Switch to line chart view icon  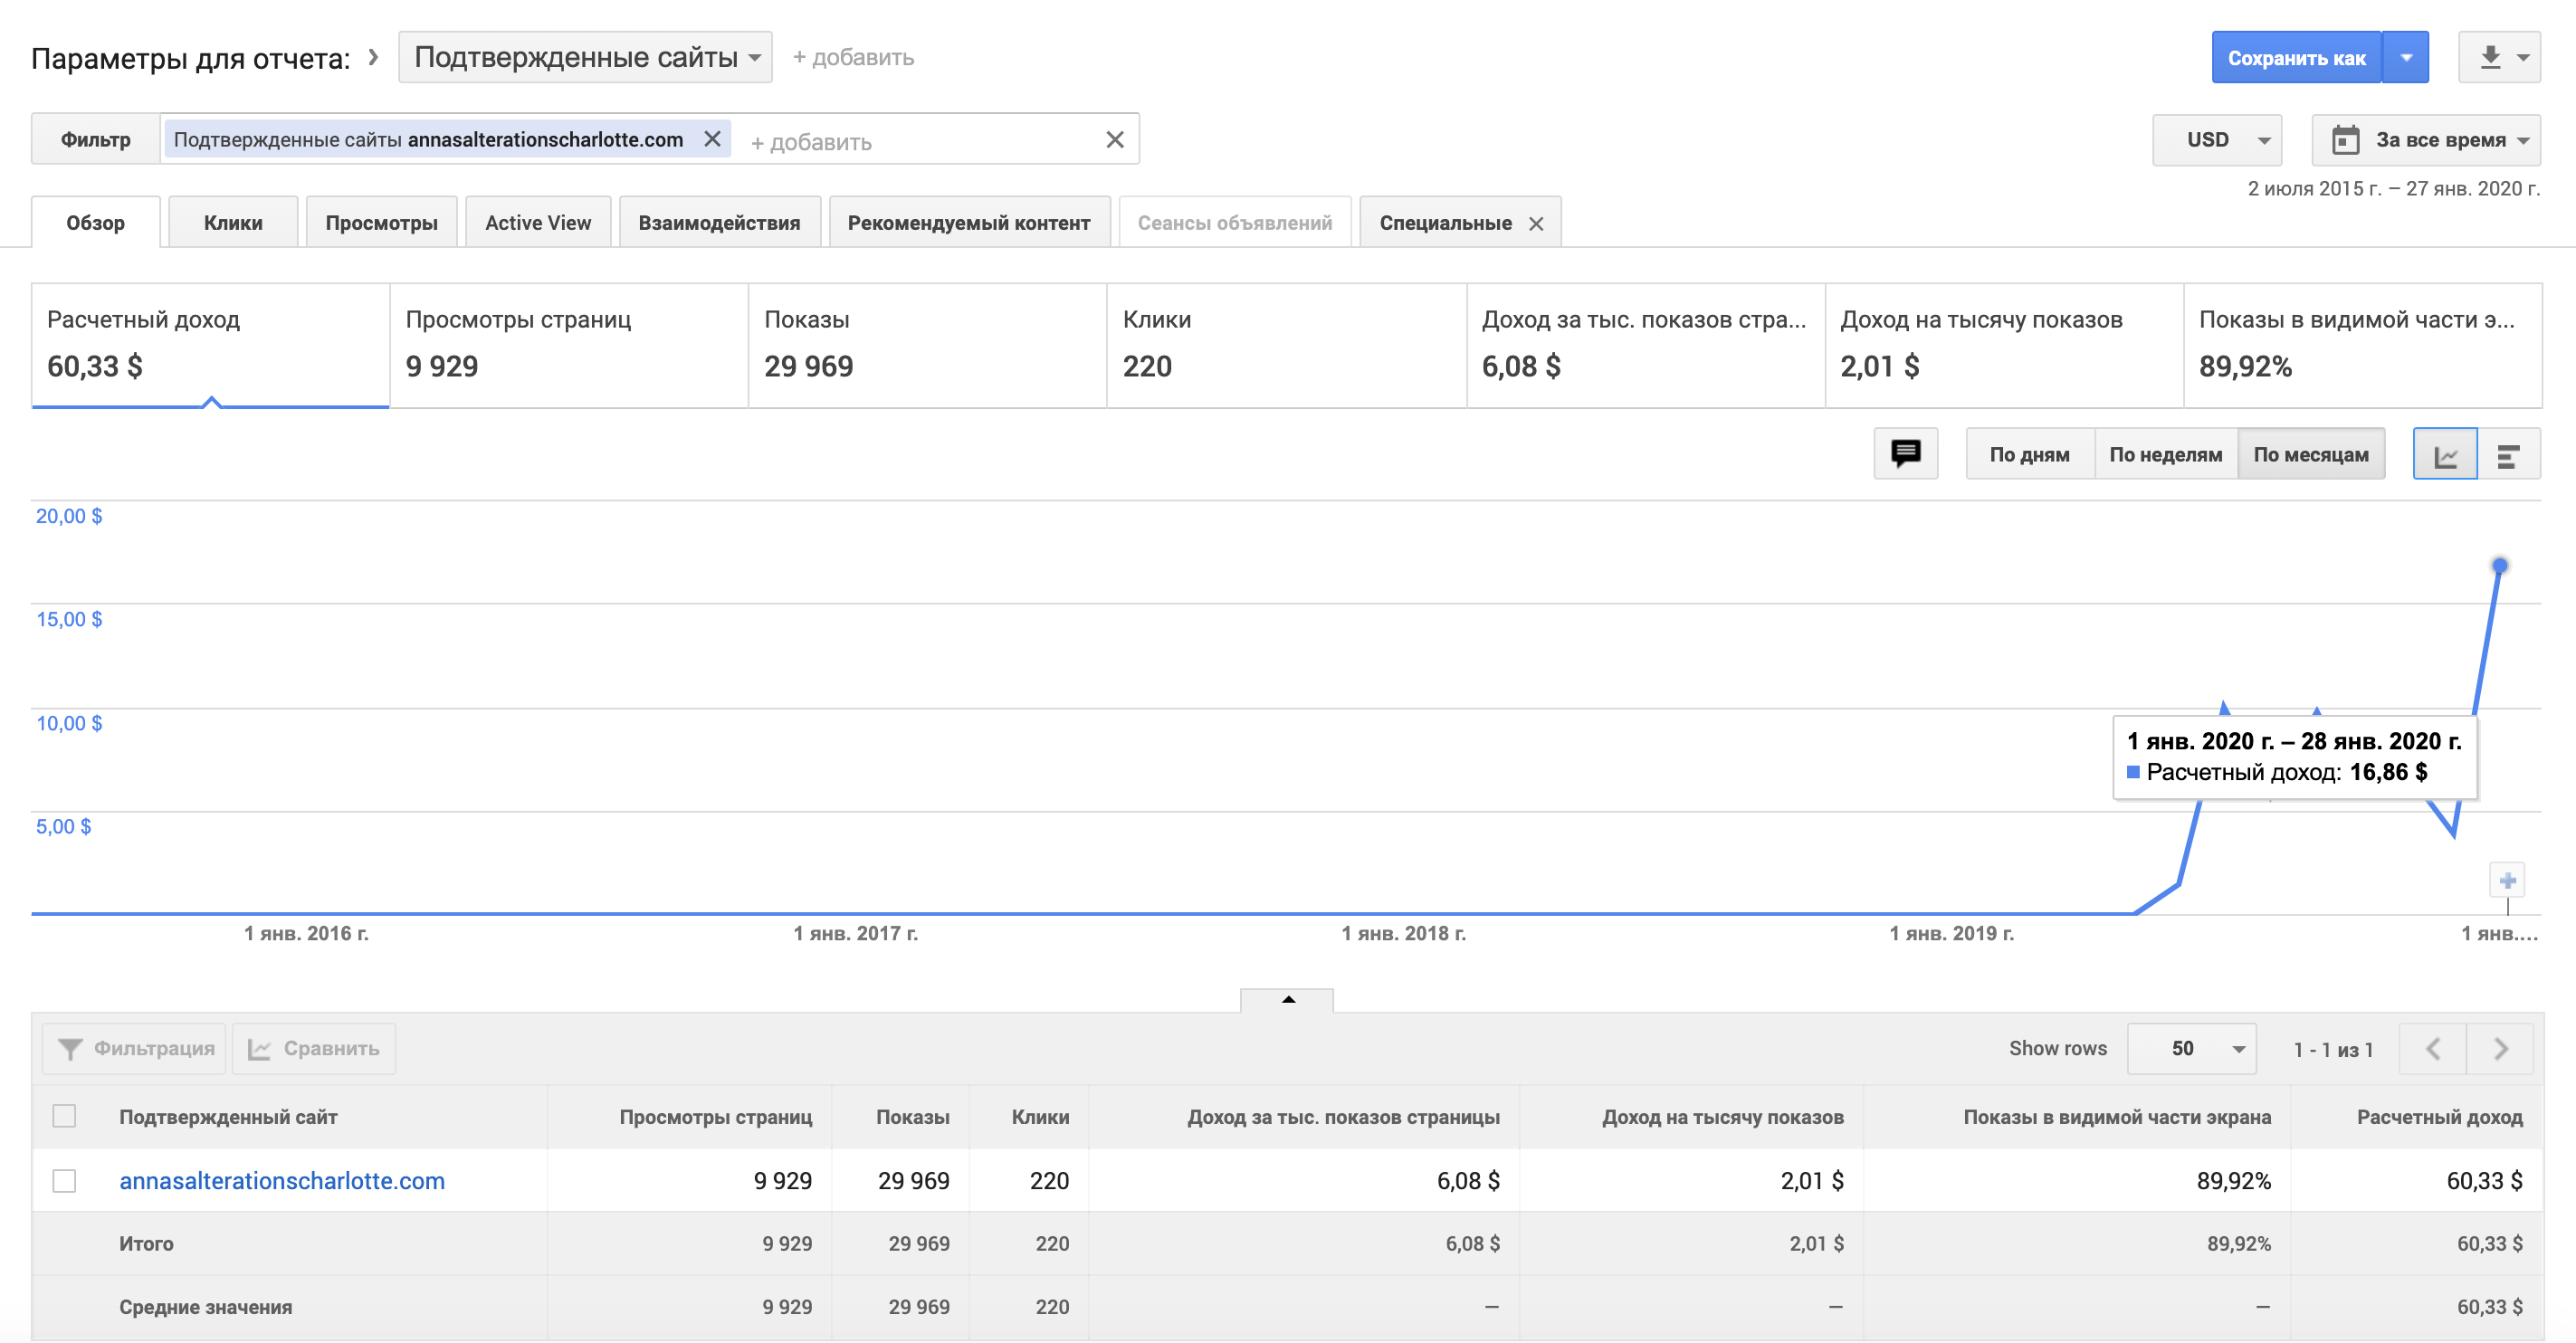pos(2445,455)
